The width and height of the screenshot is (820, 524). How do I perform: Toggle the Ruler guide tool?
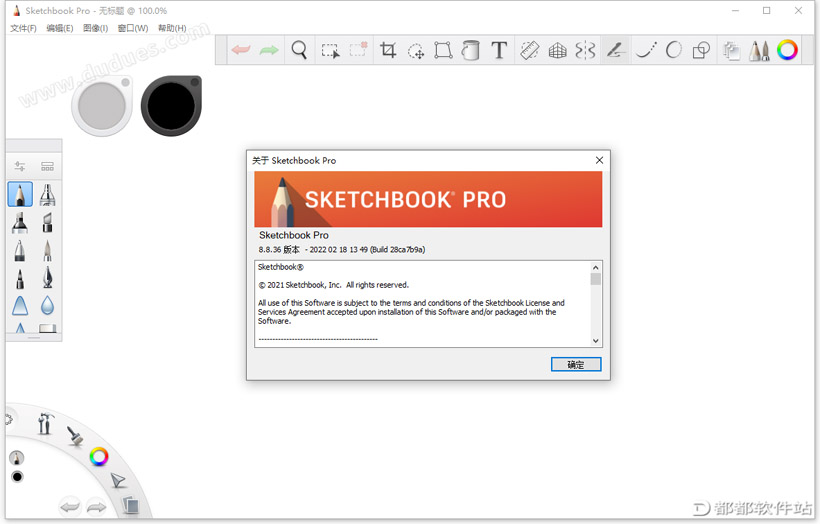530,50
